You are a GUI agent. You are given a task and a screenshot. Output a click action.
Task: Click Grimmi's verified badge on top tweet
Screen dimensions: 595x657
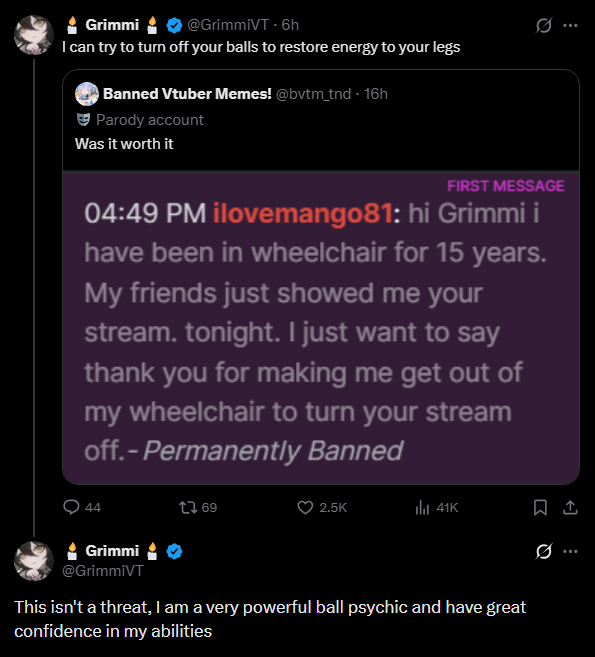[174, 26]
